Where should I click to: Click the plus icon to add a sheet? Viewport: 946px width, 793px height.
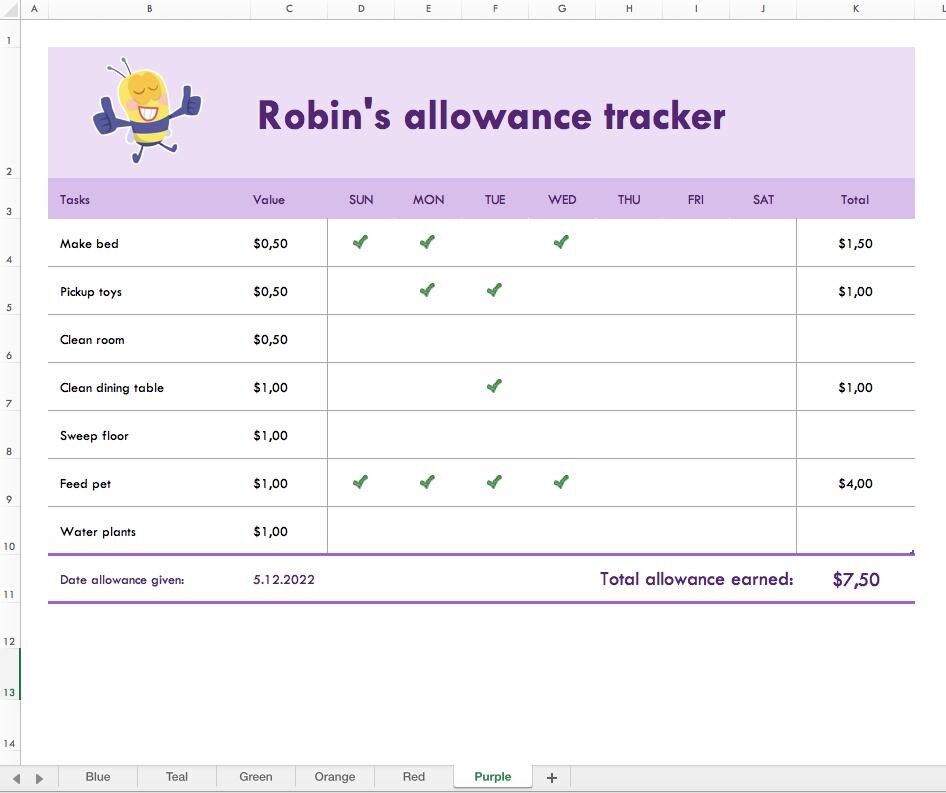click(551, 776)
